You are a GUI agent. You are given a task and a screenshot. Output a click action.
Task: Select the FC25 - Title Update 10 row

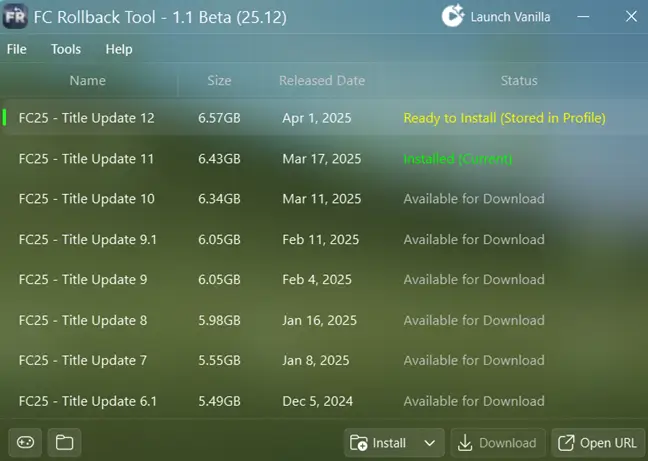(x=324, y=199)
